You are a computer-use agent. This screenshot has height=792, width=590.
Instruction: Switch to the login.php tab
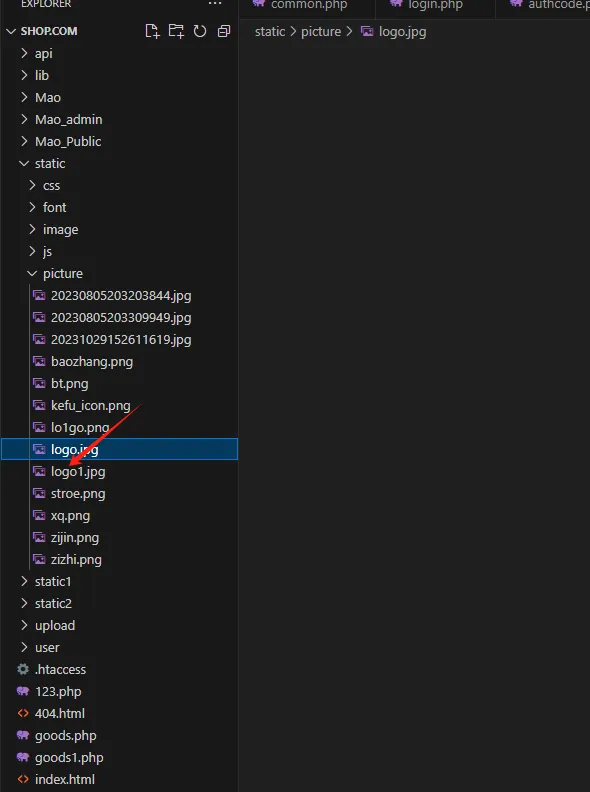tap(435, 5)
